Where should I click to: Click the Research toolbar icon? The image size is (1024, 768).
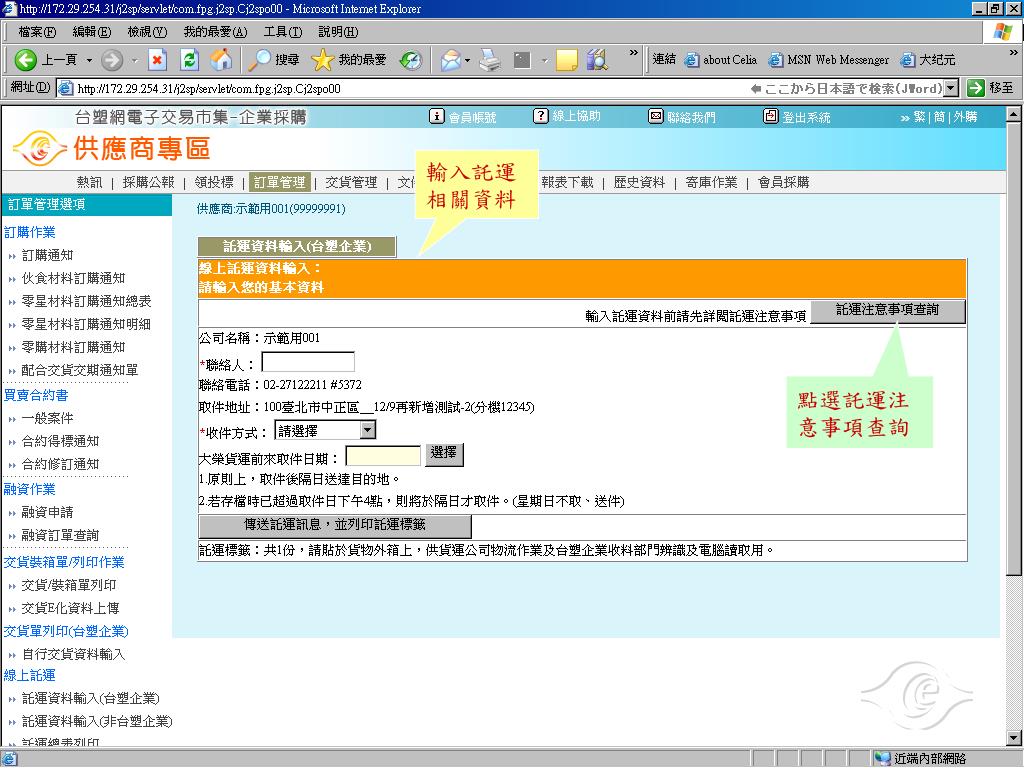pyautogui.click(x=597, y=60)
